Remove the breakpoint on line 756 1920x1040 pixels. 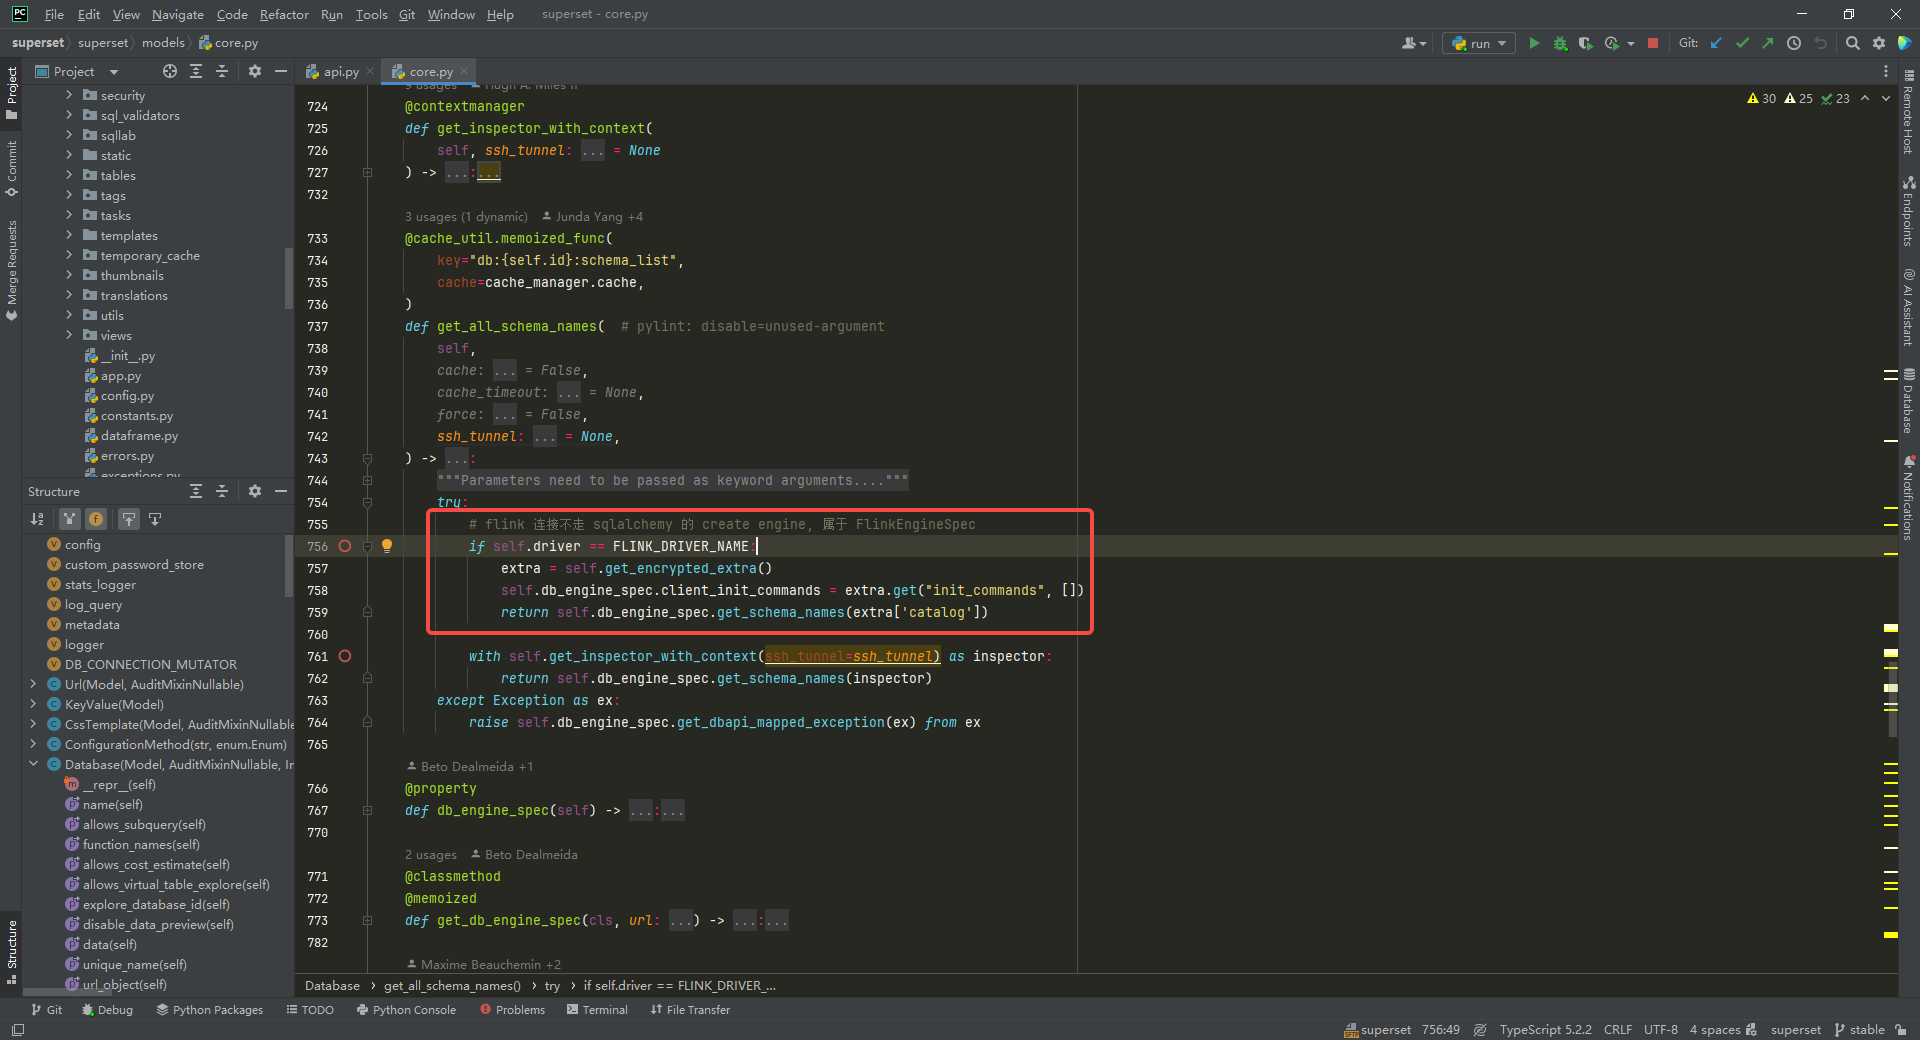tap(345, 546)
